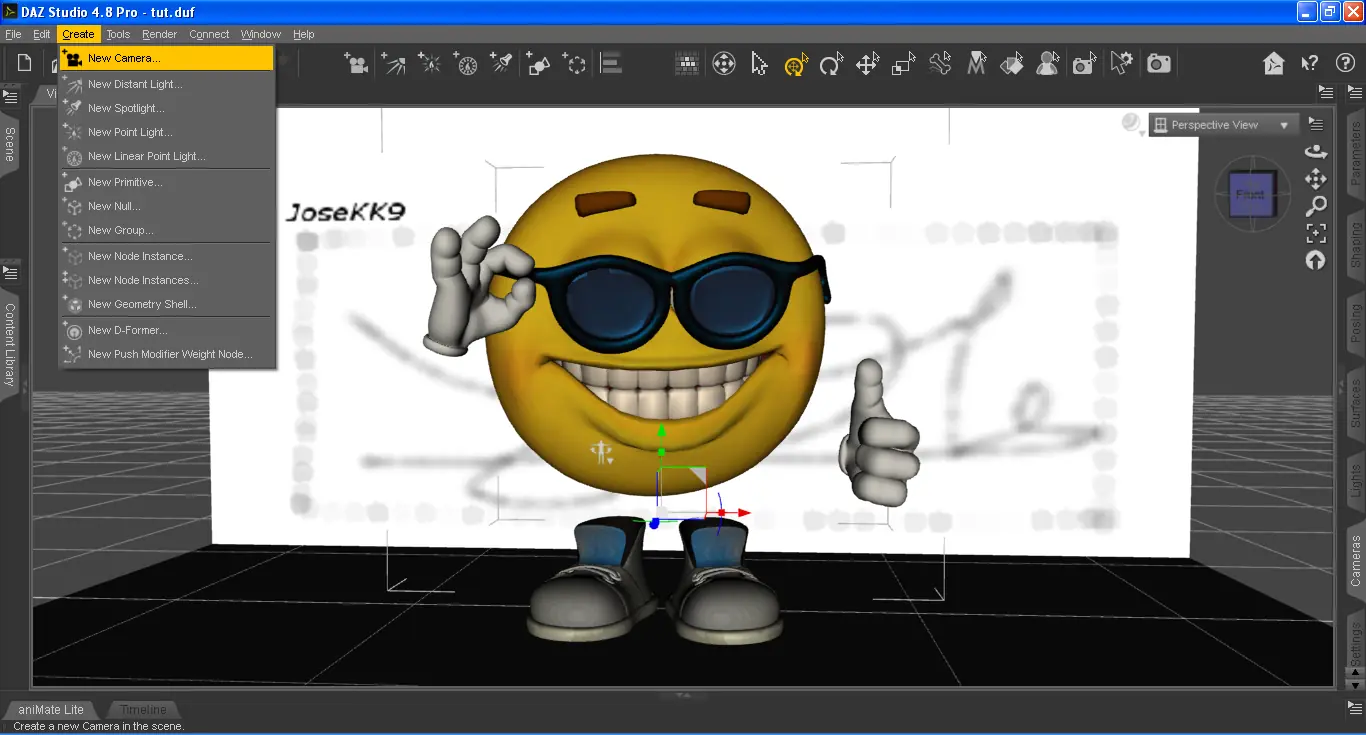Zoom the viewport with the magnifier icon

pyautogui.click(x=1316, y=206)
